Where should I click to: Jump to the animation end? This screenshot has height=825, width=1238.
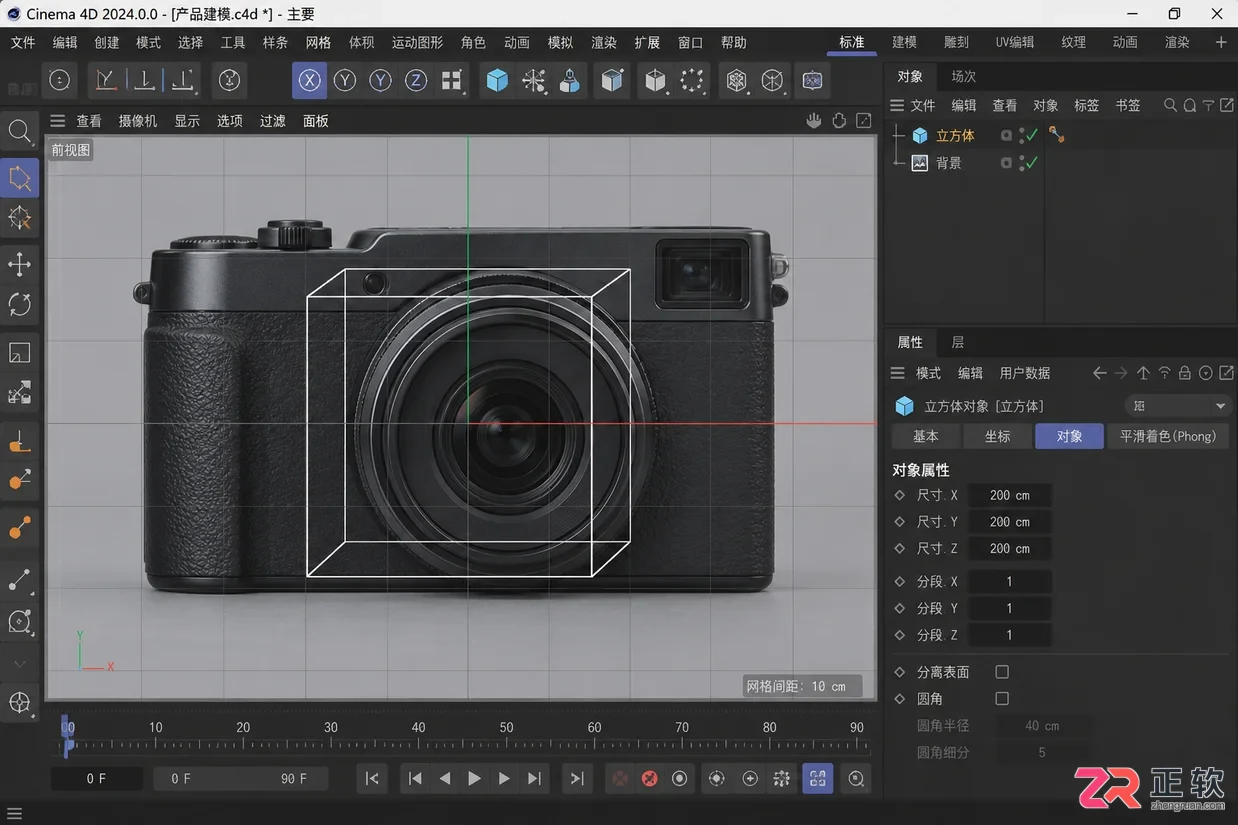click(x=577, y=778)
